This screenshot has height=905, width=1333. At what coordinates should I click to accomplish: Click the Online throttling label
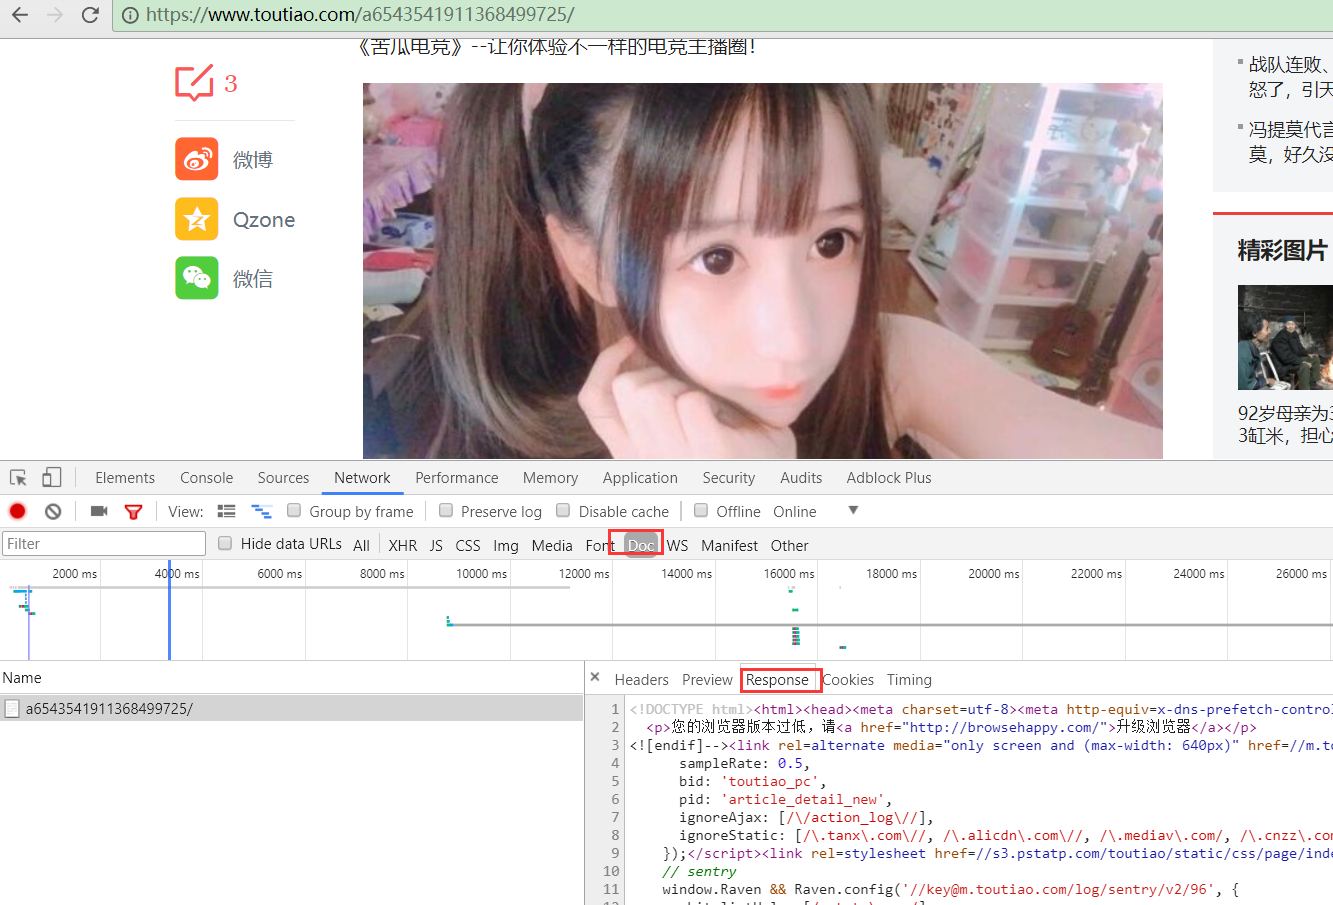pos(794,511)
